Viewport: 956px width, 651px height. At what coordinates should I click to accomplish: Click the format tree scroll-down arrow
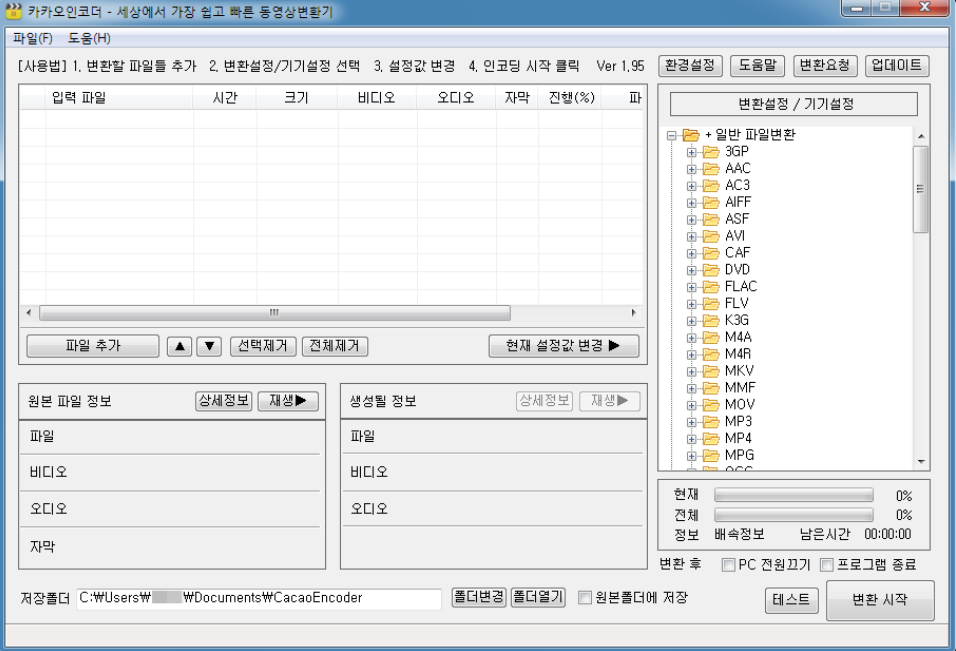921,462
